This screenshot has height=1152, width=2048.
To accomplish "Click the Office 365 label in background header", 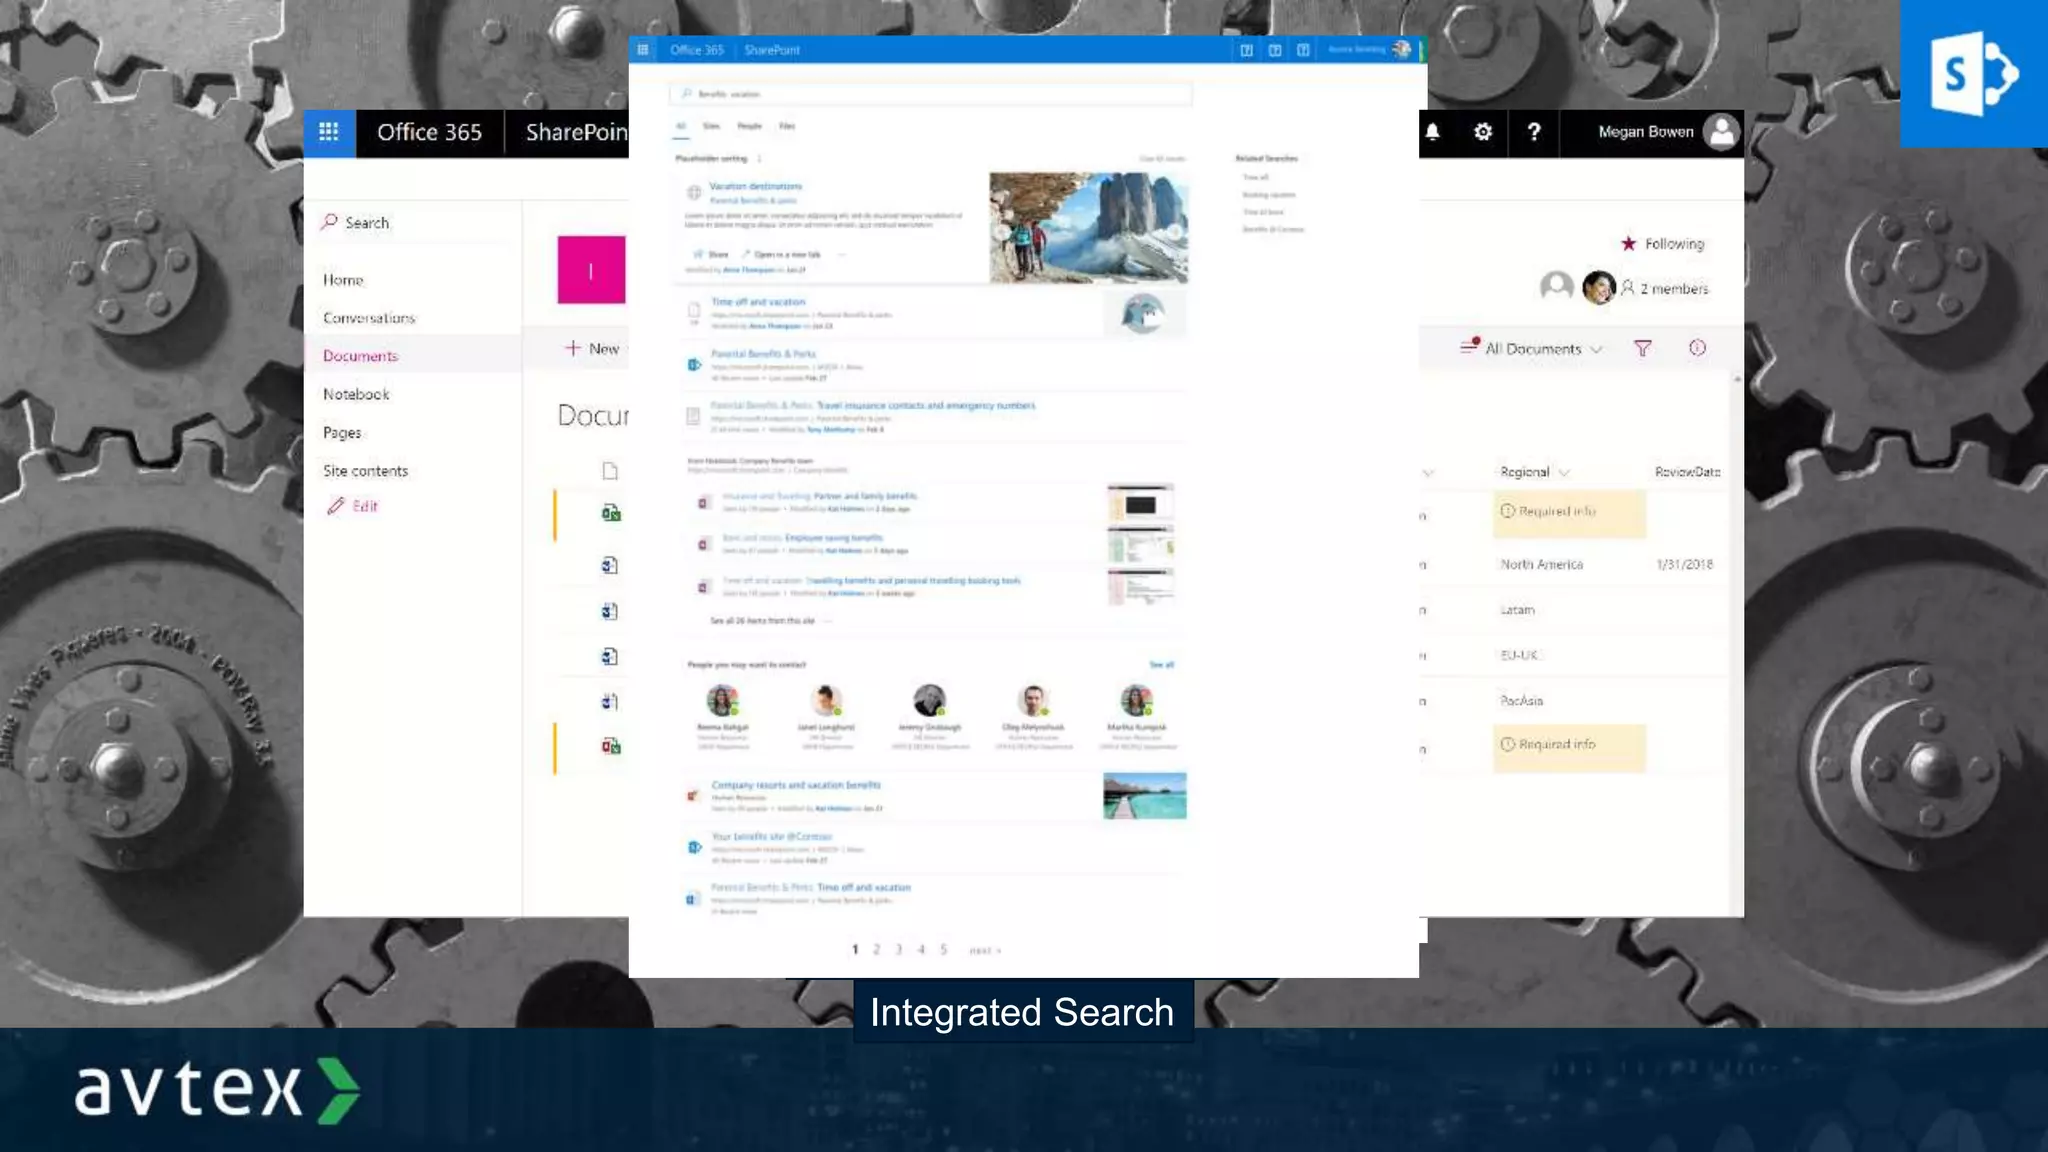I will pyautogui.click(x=429, y=132).
